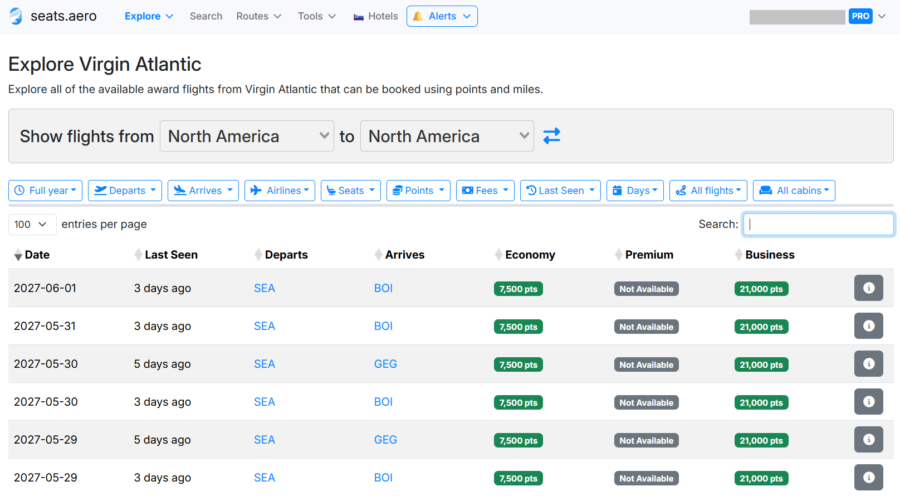The image size is (900, 496).
Task: Click BOI link in 2027-06-01 row
Action: 383,288
